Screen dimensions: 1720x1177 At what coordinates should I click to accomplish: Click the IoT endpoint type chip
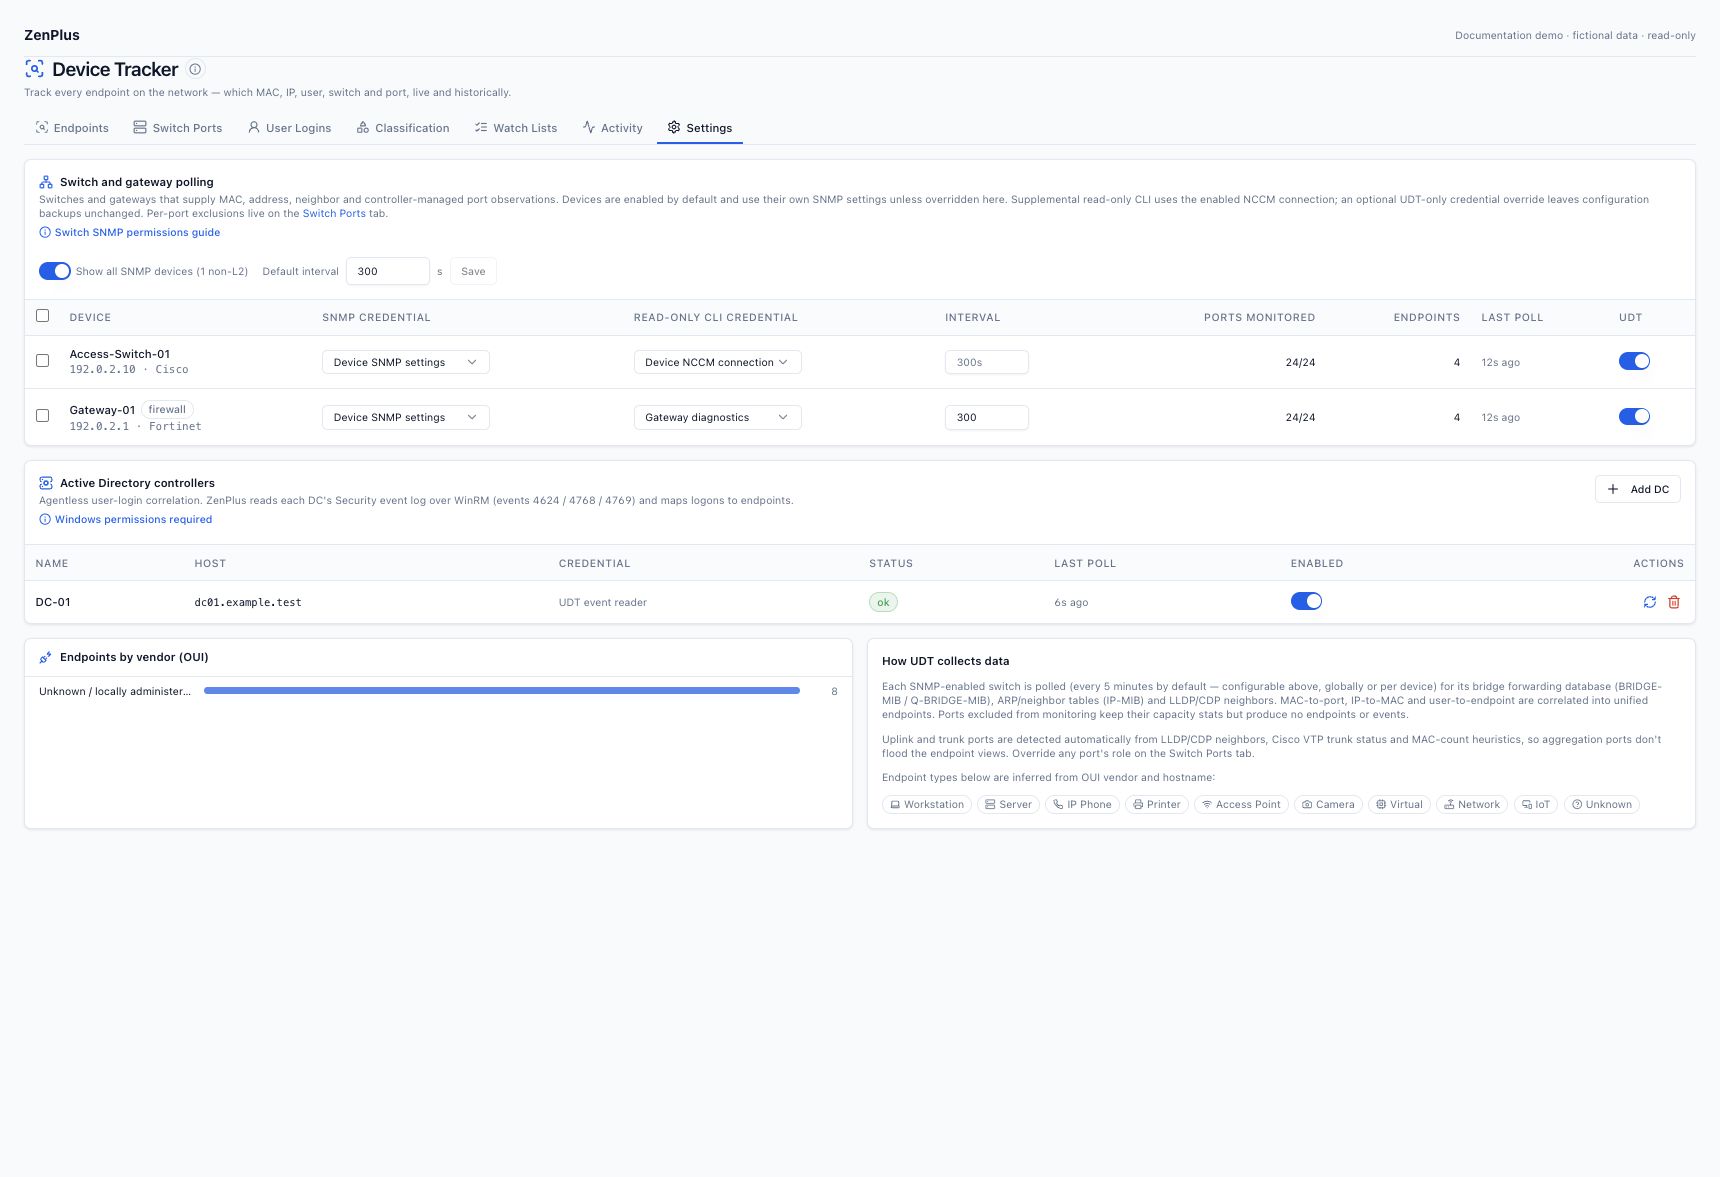[x=1536, y=804]
